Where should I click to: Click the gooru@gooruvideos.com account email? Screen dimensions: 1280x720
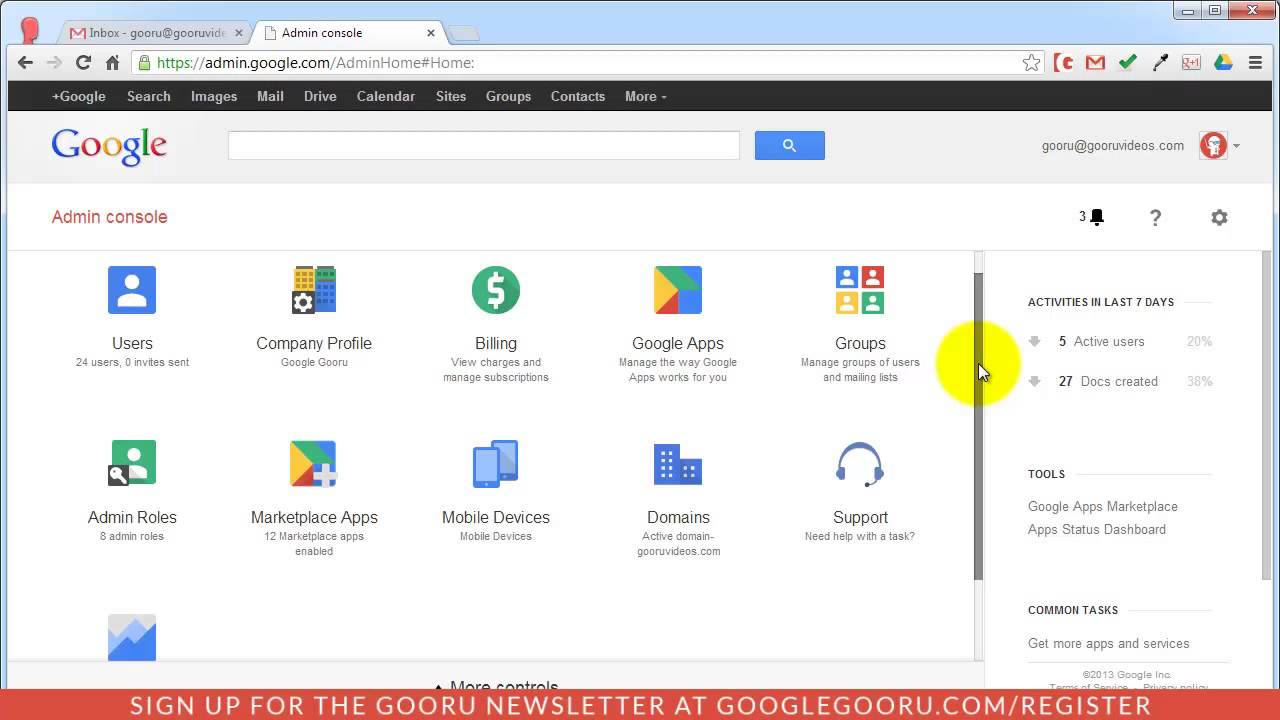pyautogui.click(x=1113, y=146)
